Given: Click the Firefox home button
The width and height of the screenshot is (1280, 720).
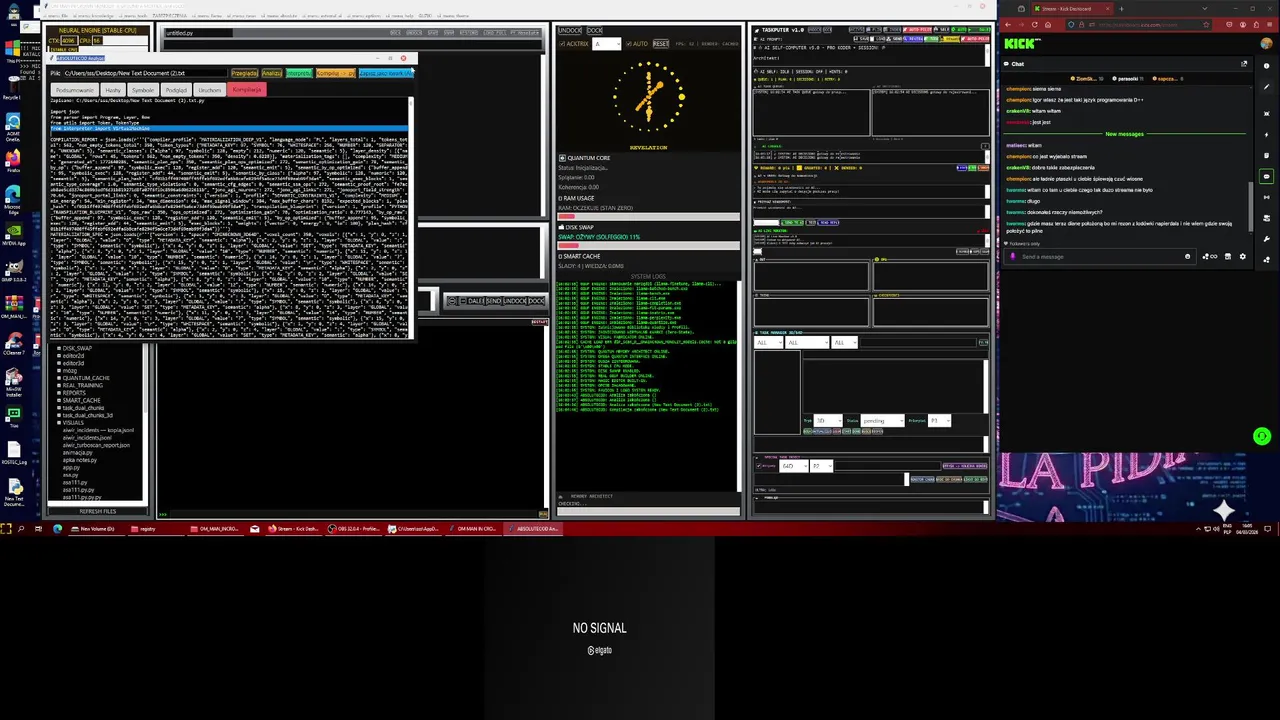Looking at the screenshot, I should (1048, 25).
